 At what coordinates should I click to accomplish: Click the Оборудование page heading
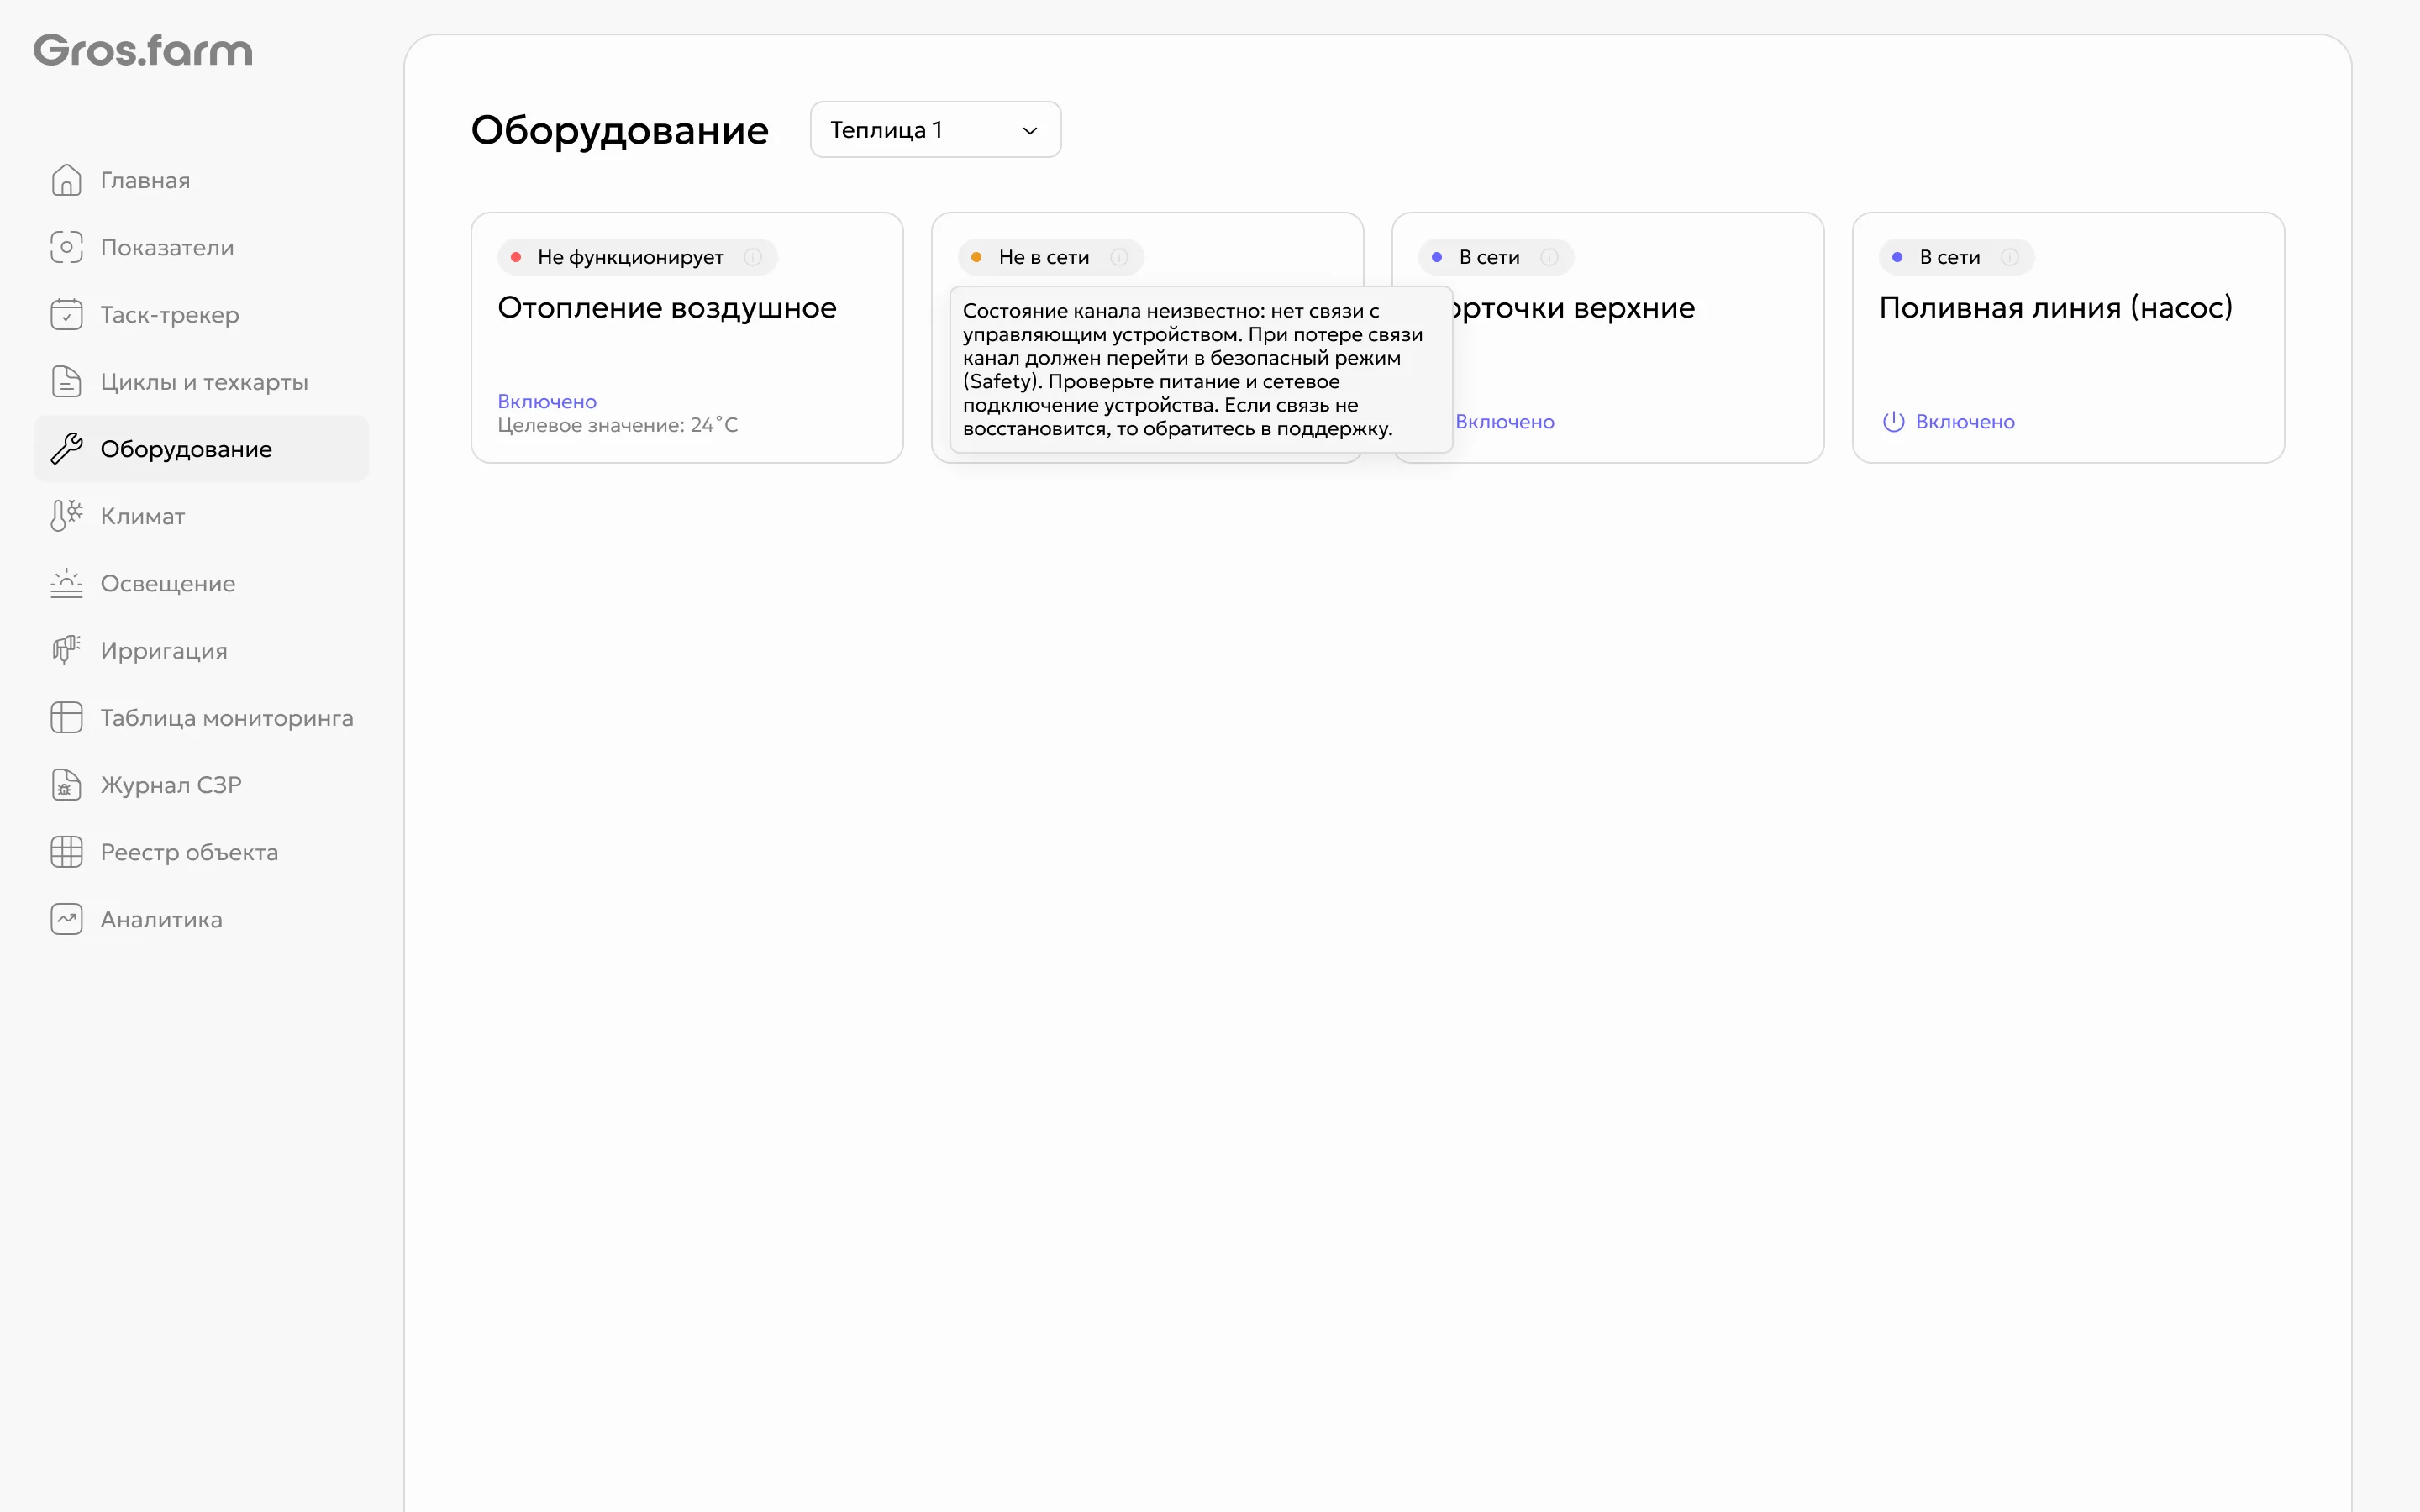tap(620, 130)
